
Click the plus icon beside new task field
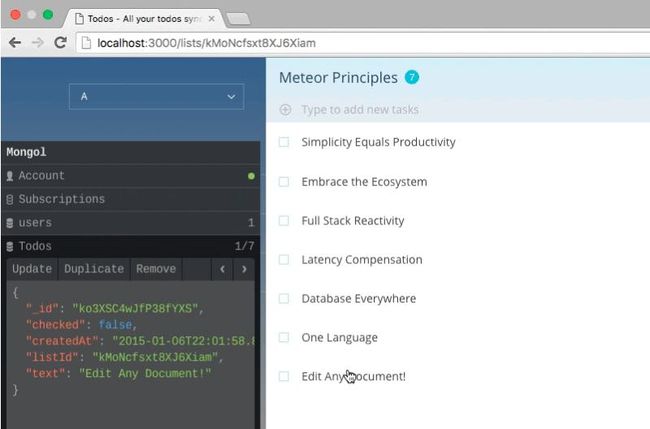pos(285,109)
